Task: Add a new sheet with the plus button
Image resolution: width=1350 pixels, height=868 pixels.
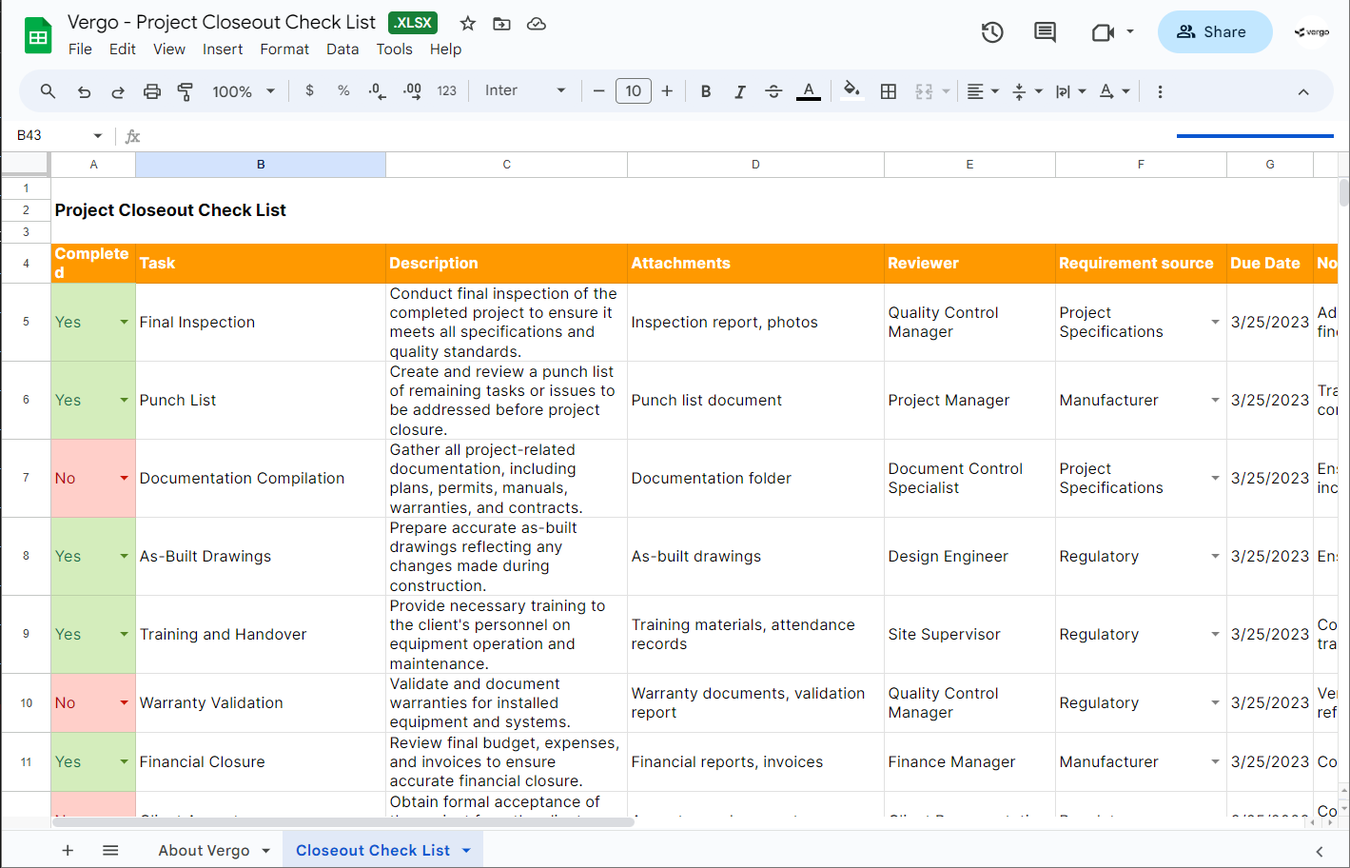Action: pyautogui.click(x=67, y=849)
